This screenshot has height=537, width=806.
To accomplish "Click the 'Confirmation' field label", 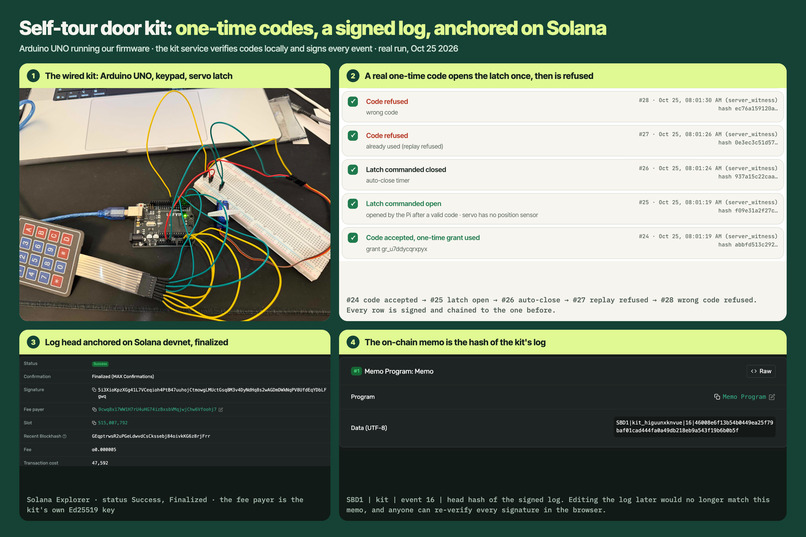I will 37,377.
